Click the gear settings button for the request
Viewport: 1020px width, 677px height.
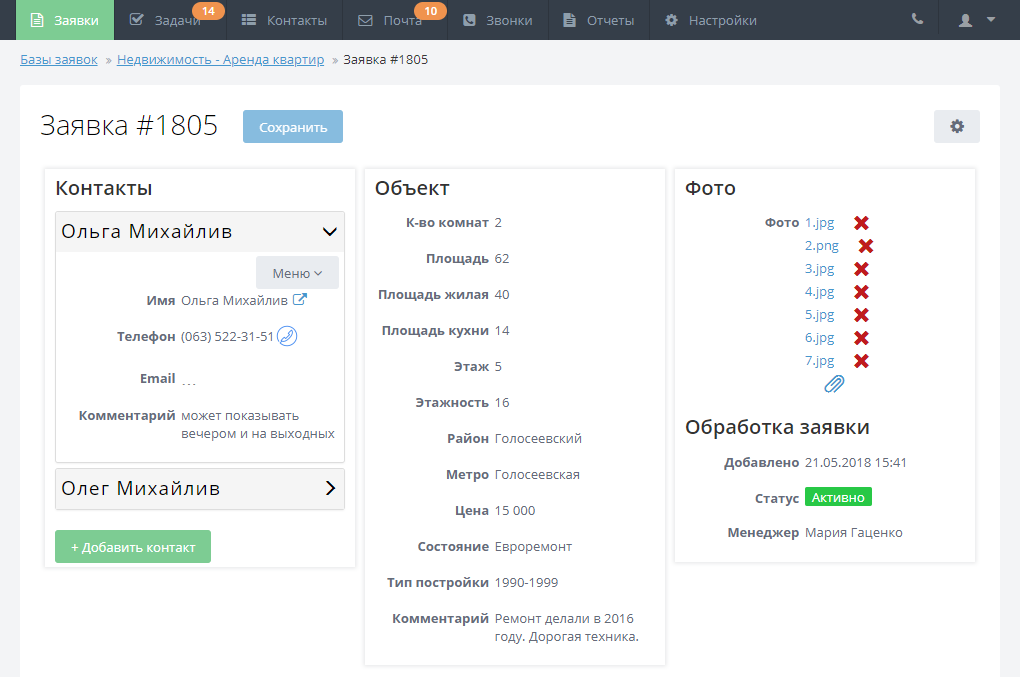[956, 126]
